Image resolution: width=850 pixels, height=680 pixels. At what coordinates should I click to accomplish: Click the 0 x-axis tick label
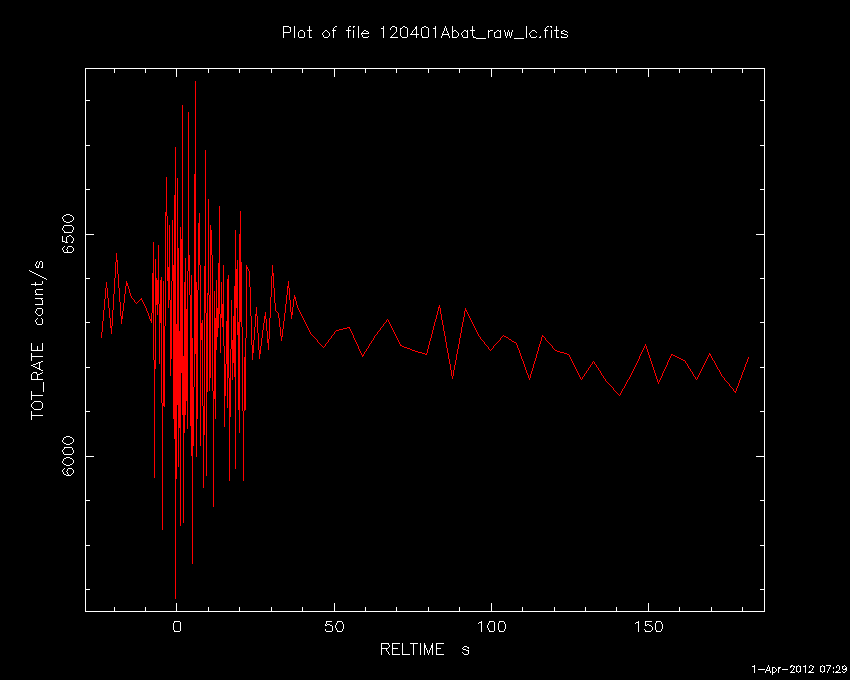tap(177, 627)
